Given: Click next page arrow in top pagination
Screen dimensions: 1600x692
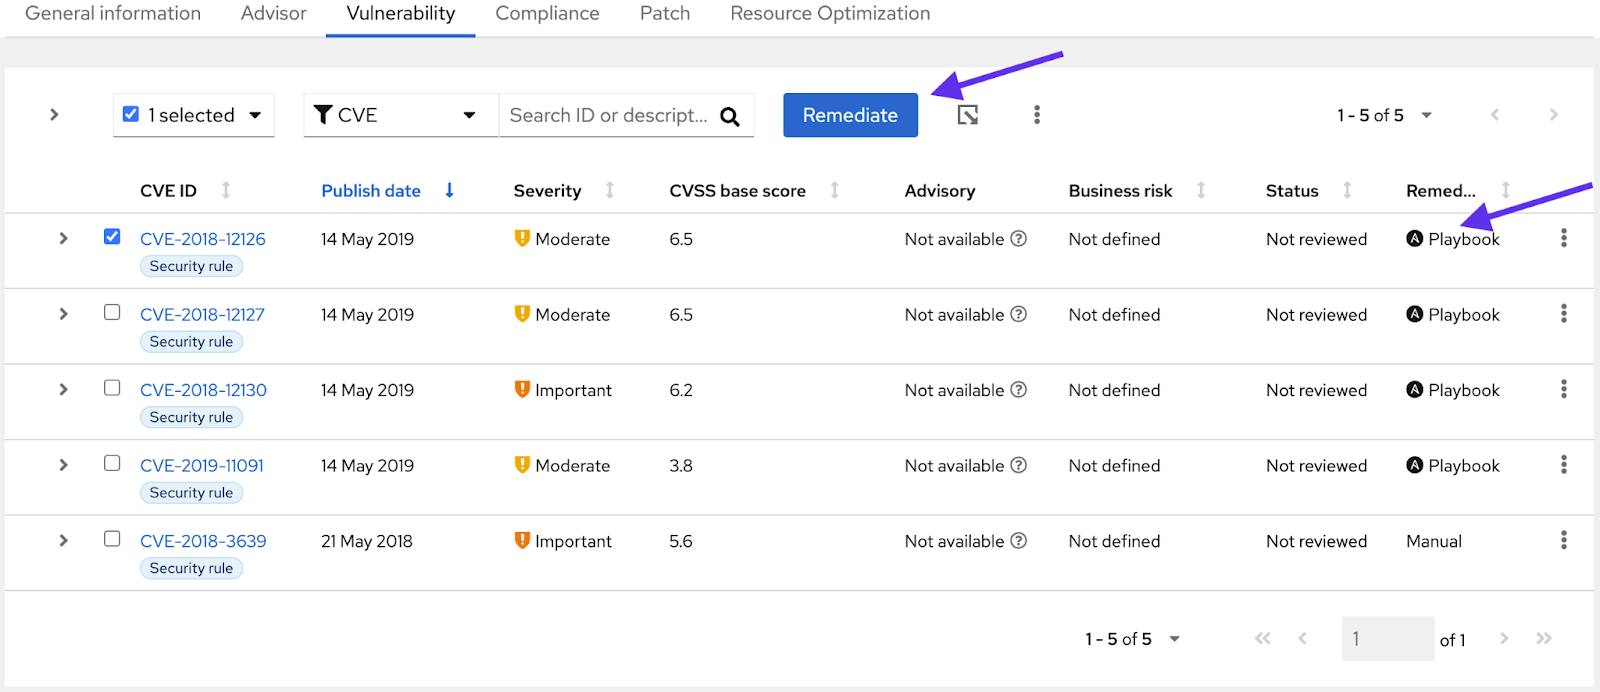Looking at the screenshot, I should click(x=1553, y=115).
